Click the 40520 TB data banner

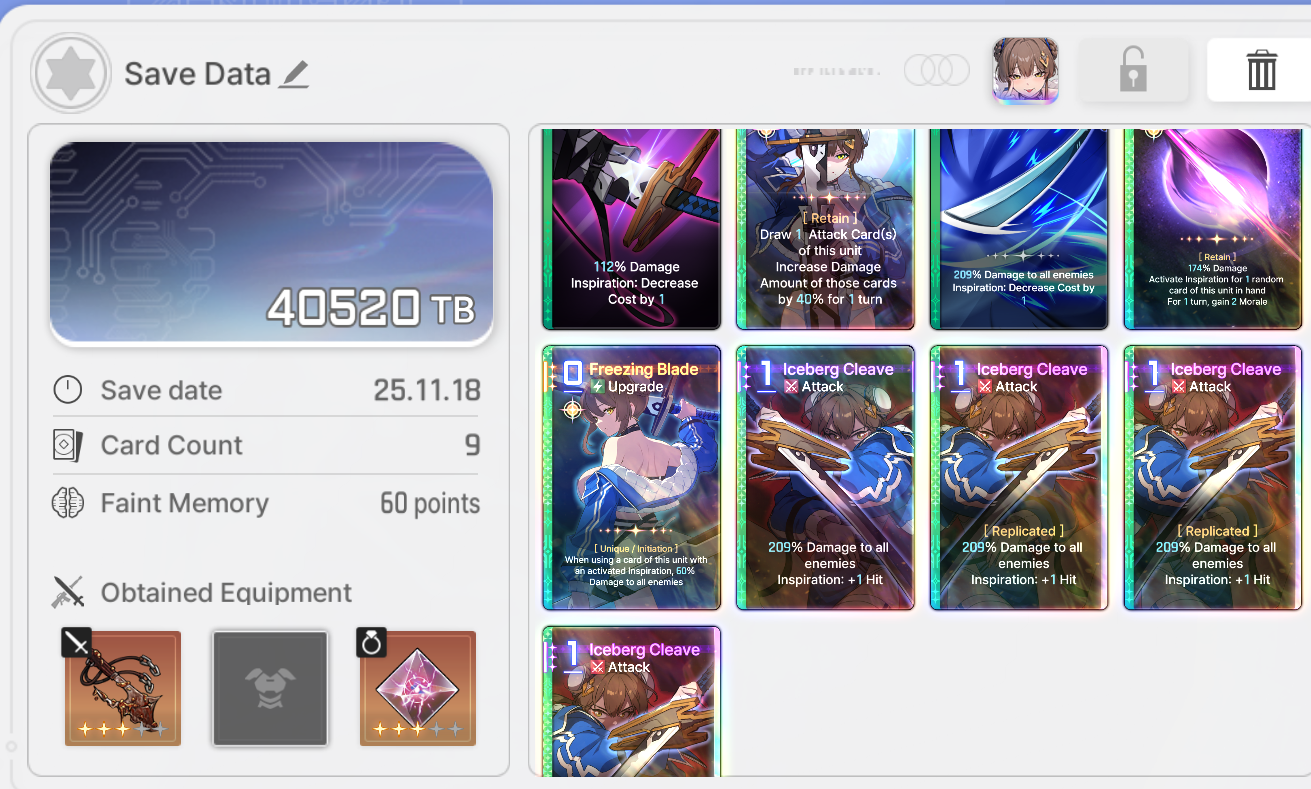(x=271, y=243)
